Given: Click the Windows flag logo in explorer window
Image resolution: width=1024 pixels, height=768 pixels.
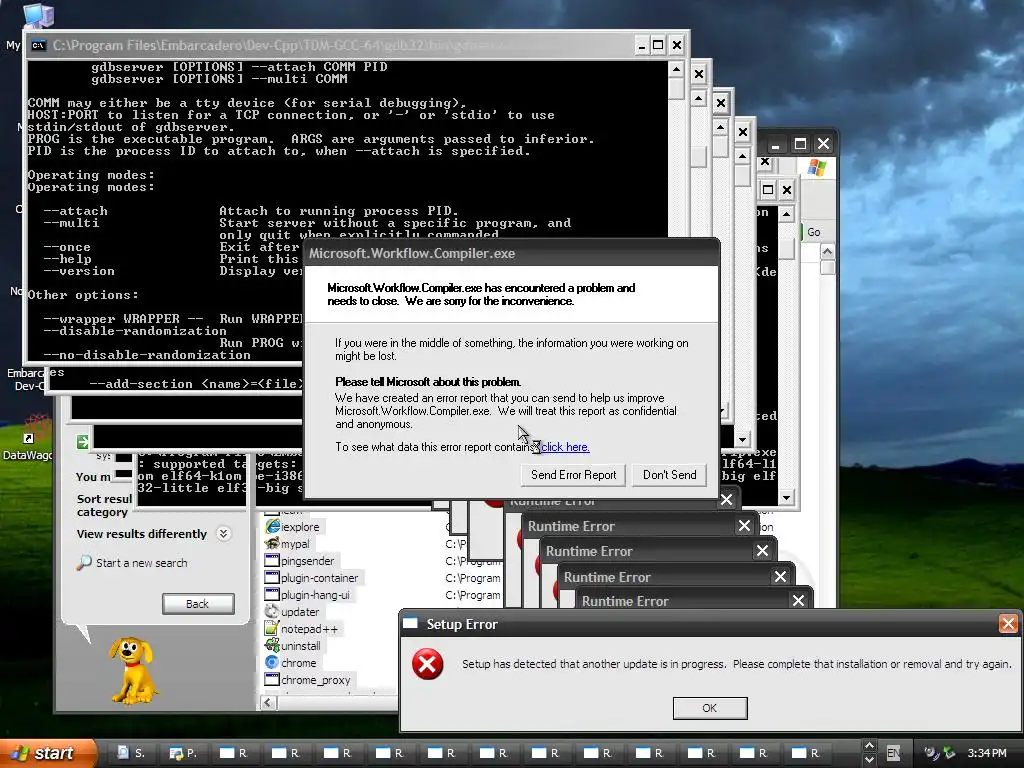Looking at the screenshot, I should point(816,167).
